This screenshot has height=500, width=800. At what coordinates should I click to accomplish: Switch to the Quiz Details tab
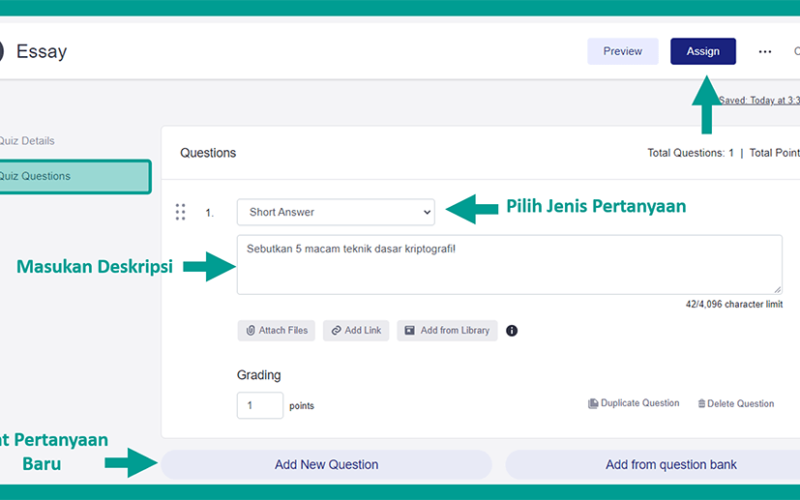click(27, 141)
